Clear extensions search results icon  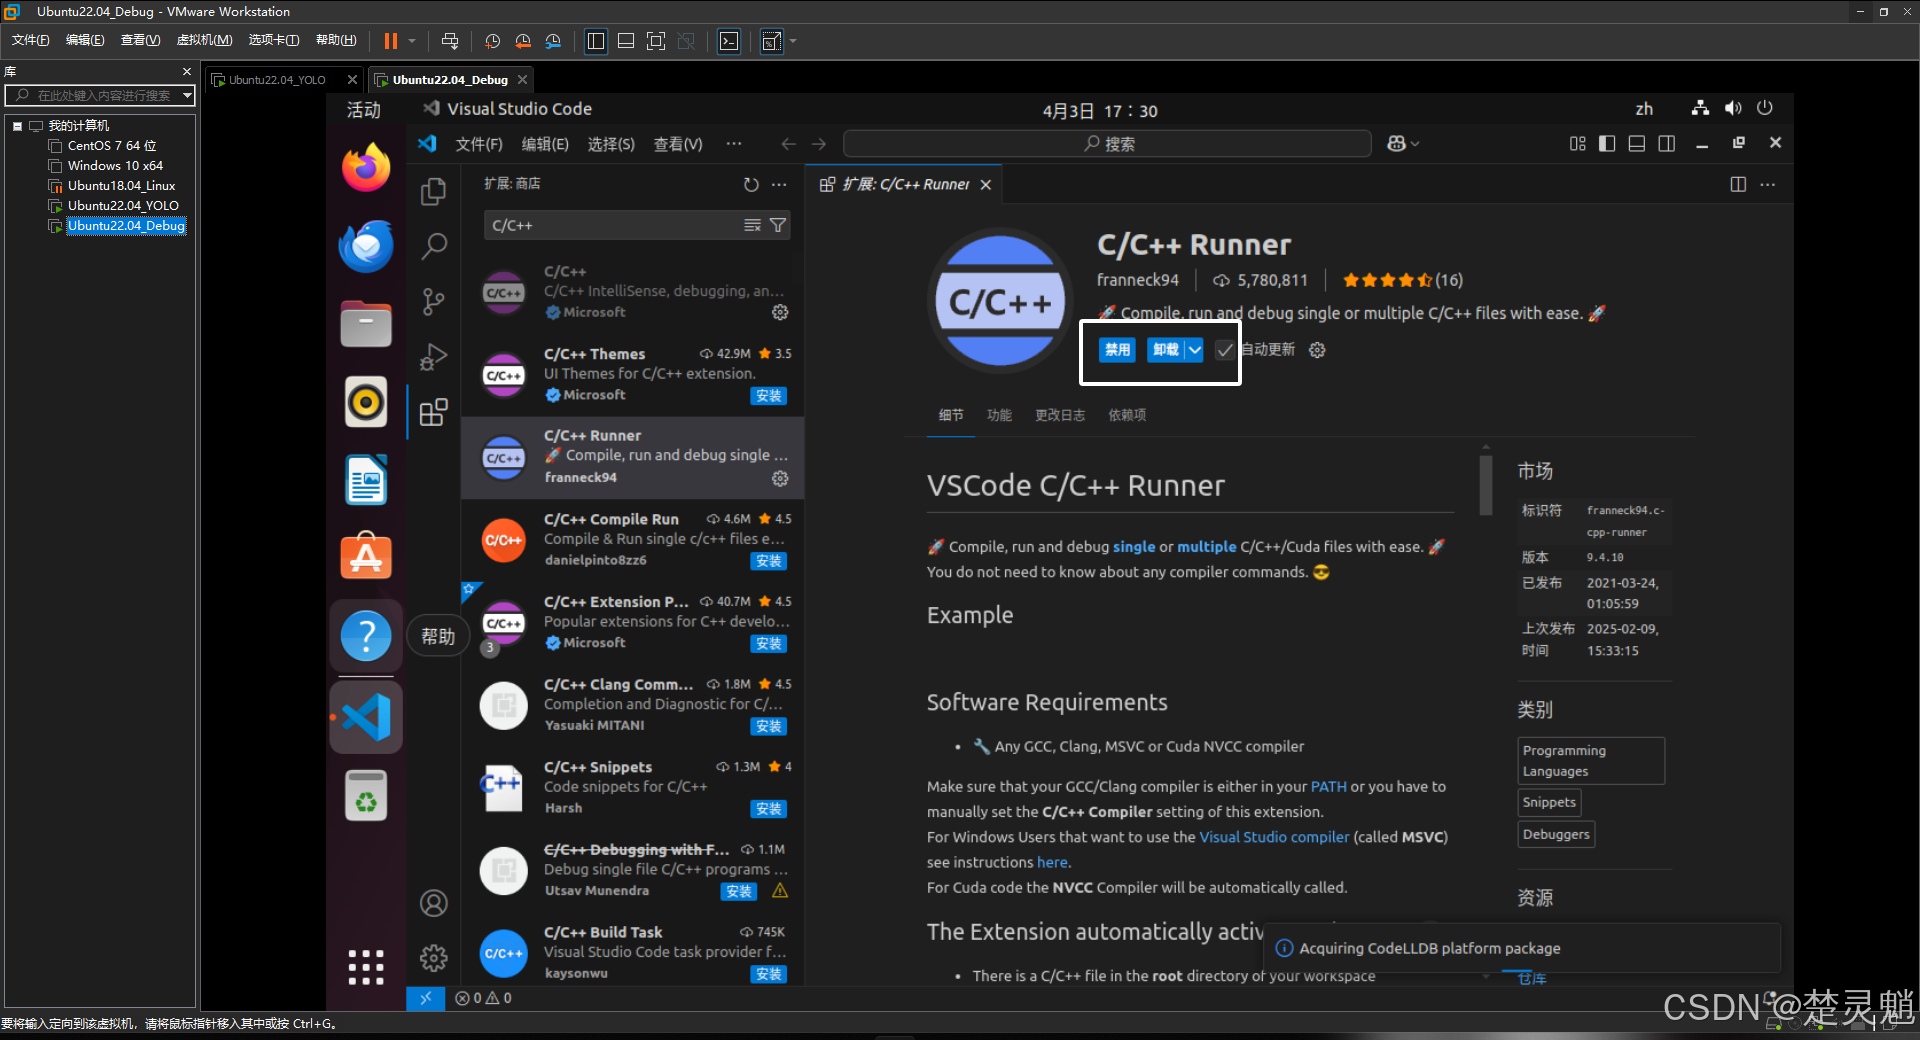752,225
